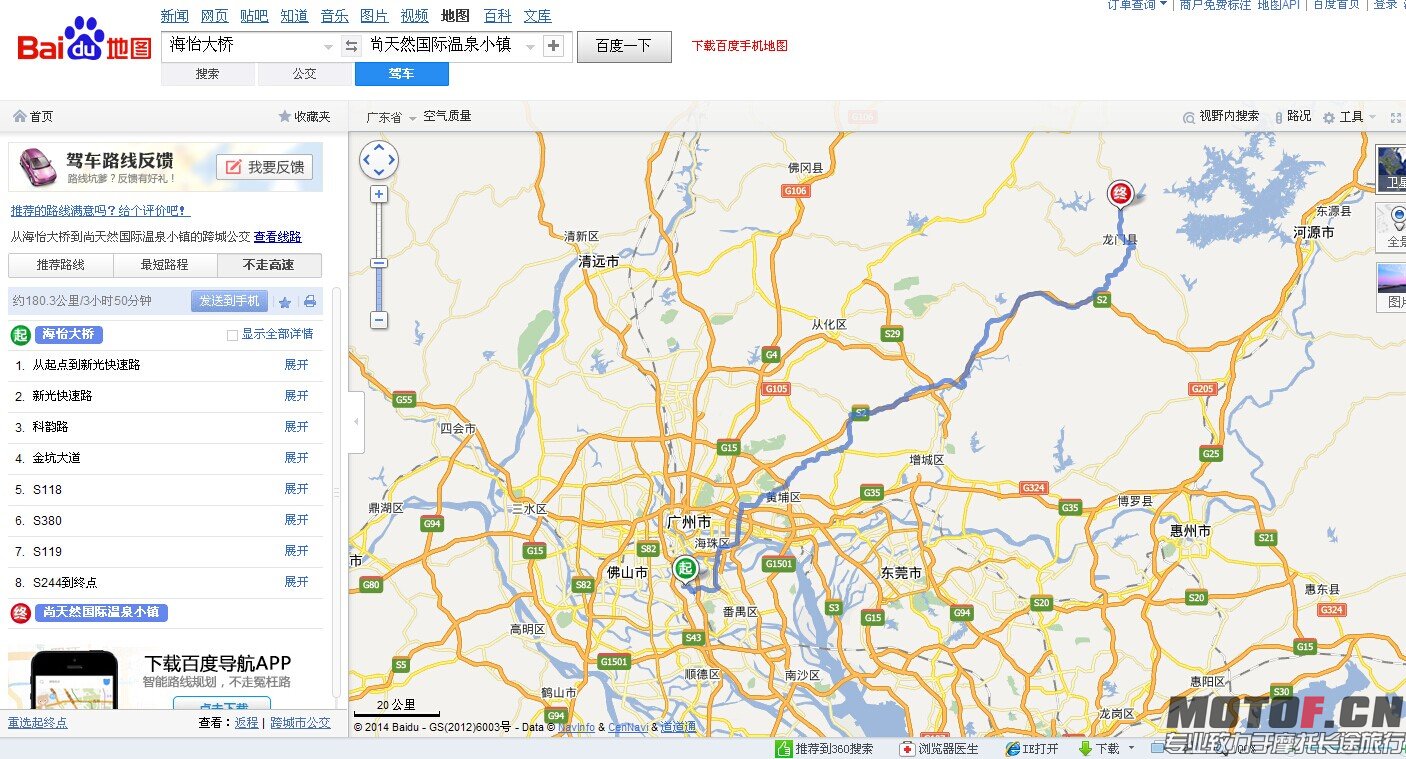Check 显示全部详情 checkbox

click(x=232, y=335)
